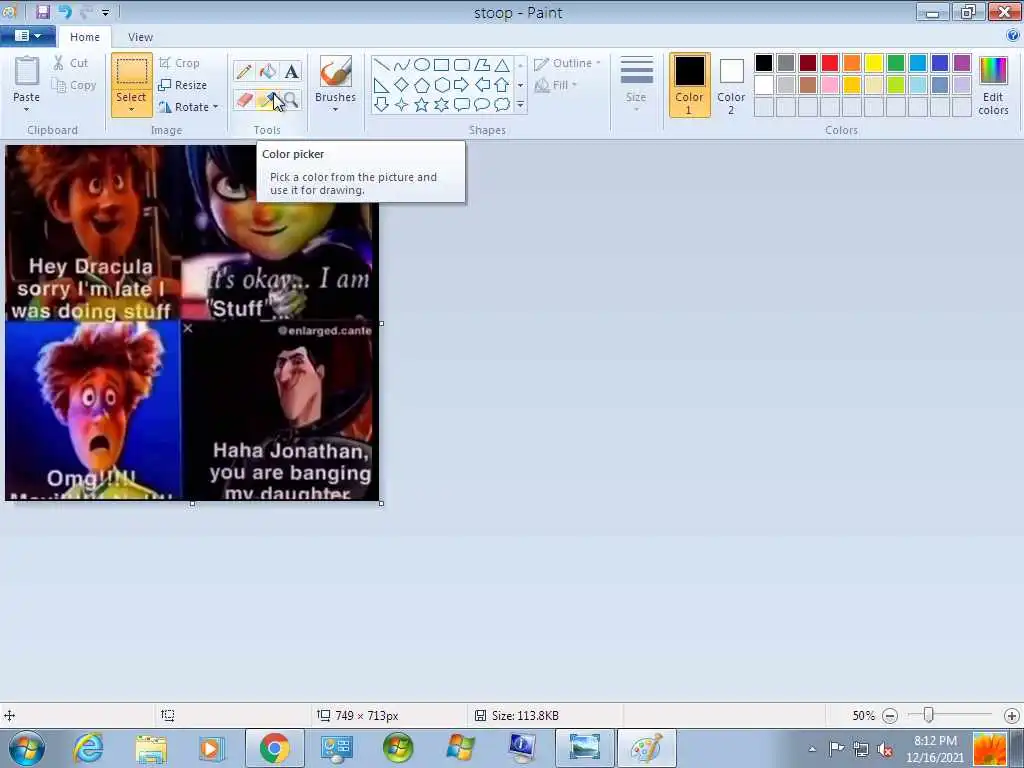This screenshot has height=768, width=1024.
Task: Open Customize Quick Access Toolbar arrow
Action: pos(105,12)
